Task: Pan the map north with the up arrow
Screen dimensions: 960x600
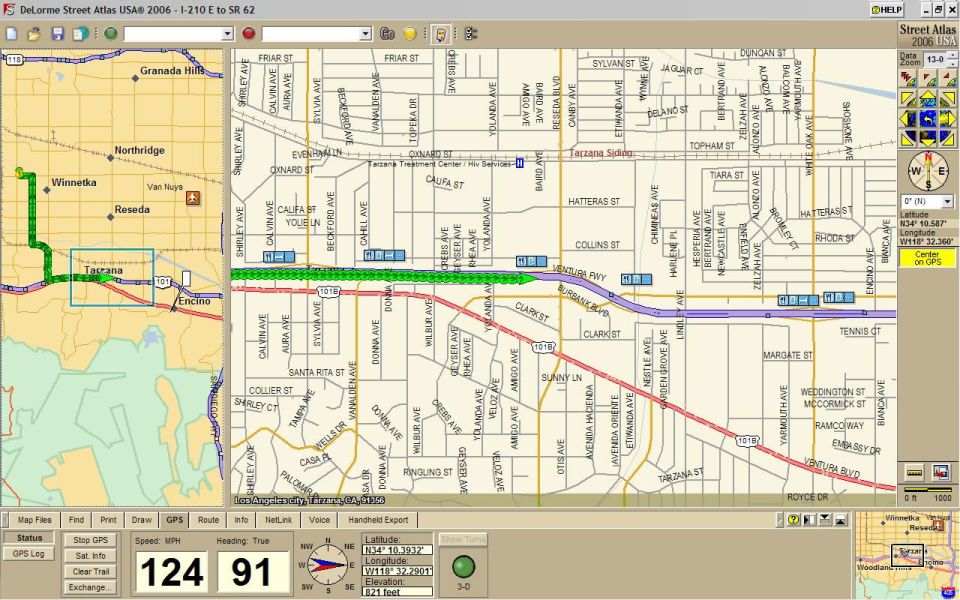Action: click(x=928, y=99)
